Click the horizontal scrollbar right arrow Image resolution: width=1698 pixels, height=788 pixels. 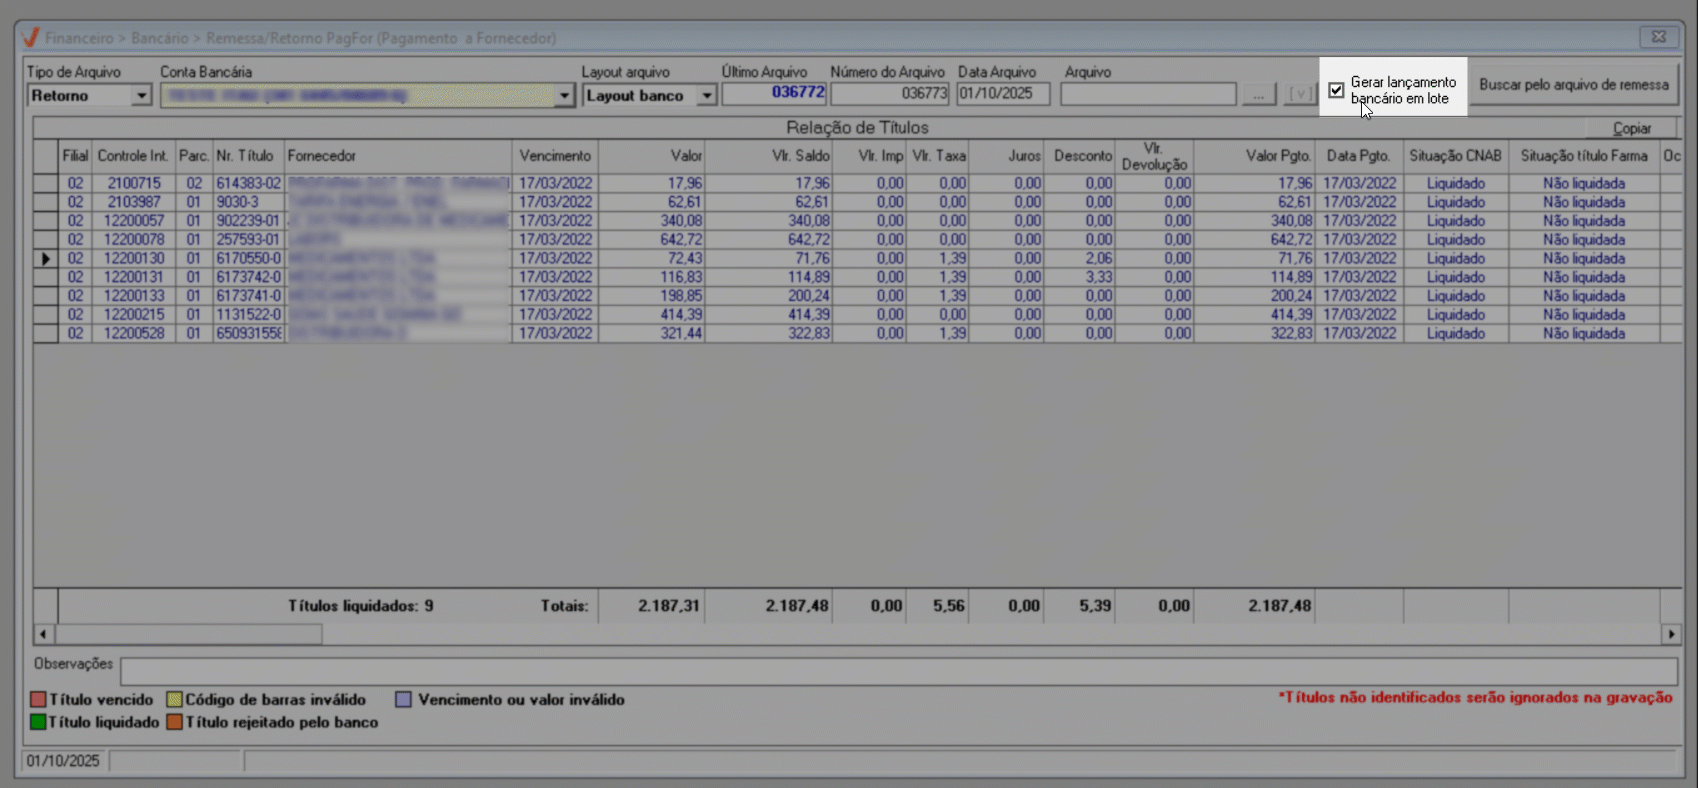(x=1671, y=634)
